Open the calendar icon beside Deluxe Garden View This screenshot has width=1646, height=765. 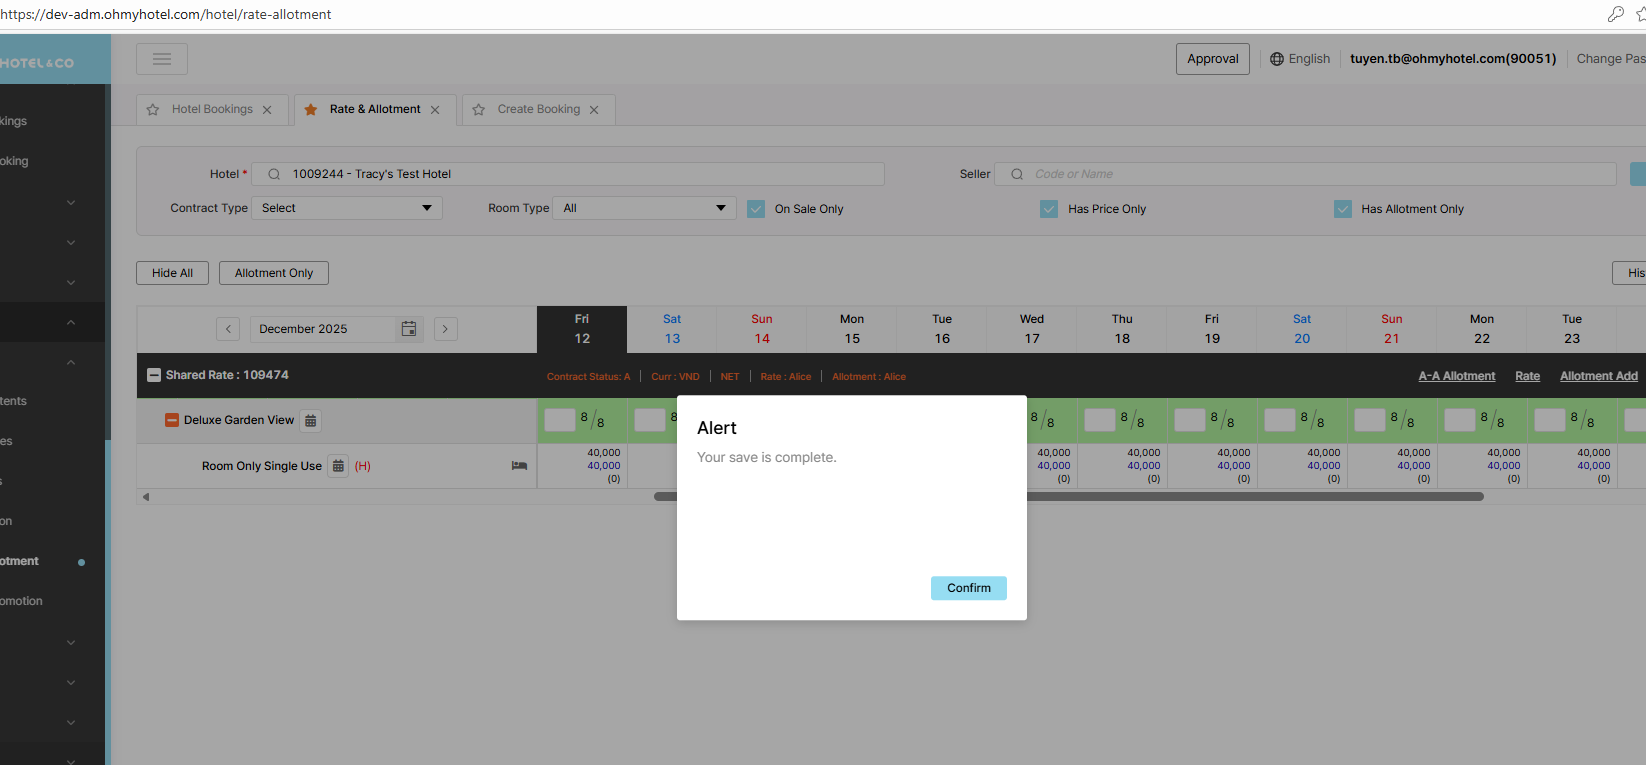pos(311,421)
